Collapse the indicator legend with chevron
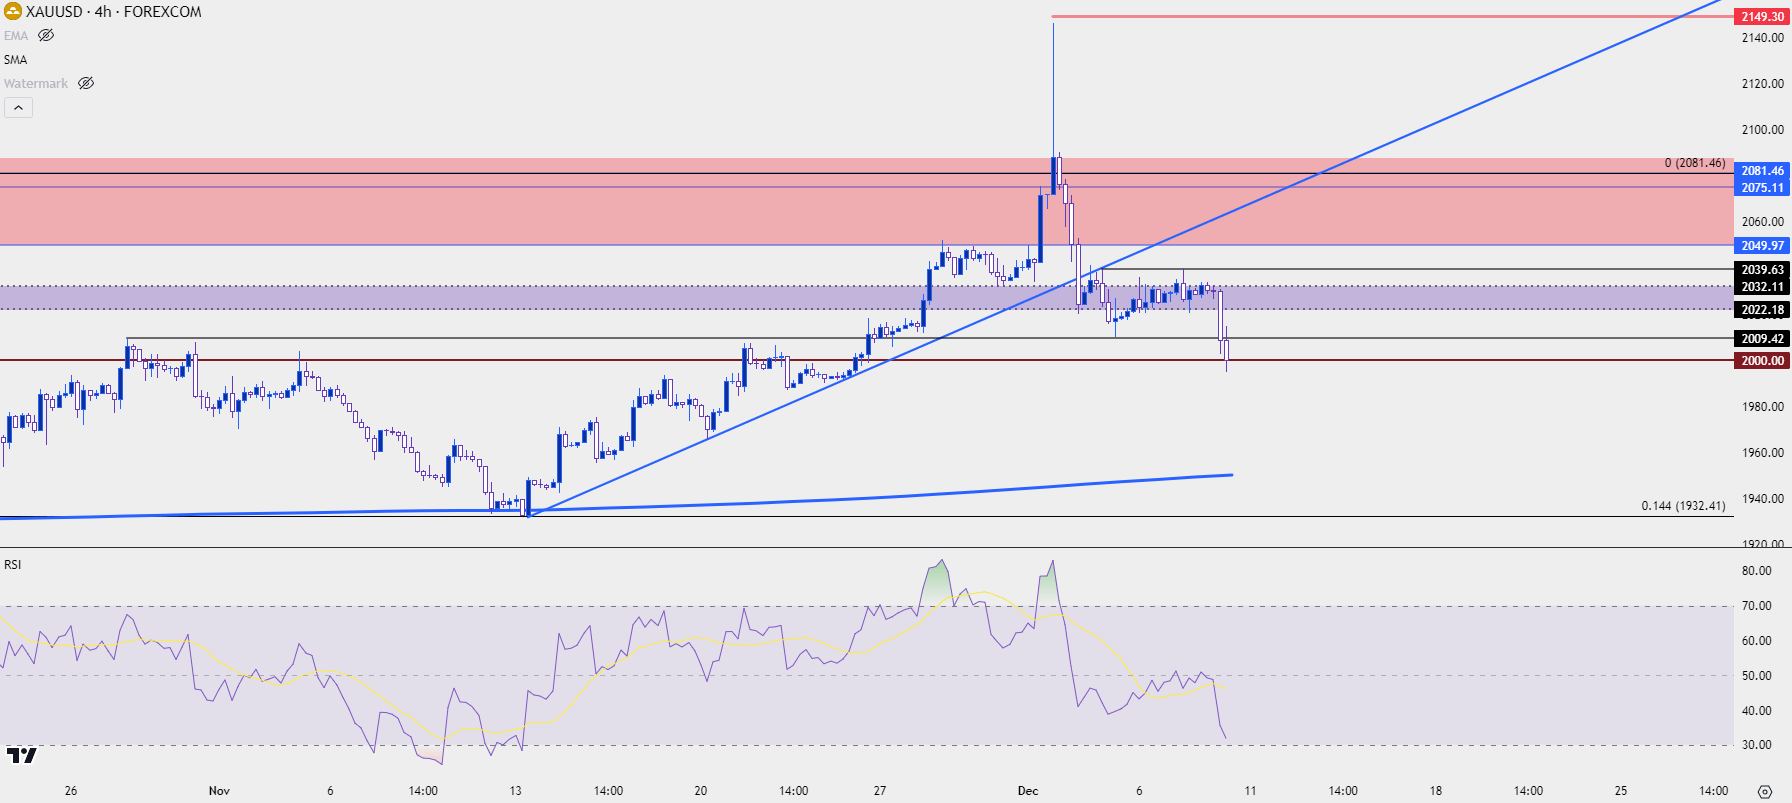Viewport: 1792px width, 803px height. pyautogui.click(x=19, y=107)
